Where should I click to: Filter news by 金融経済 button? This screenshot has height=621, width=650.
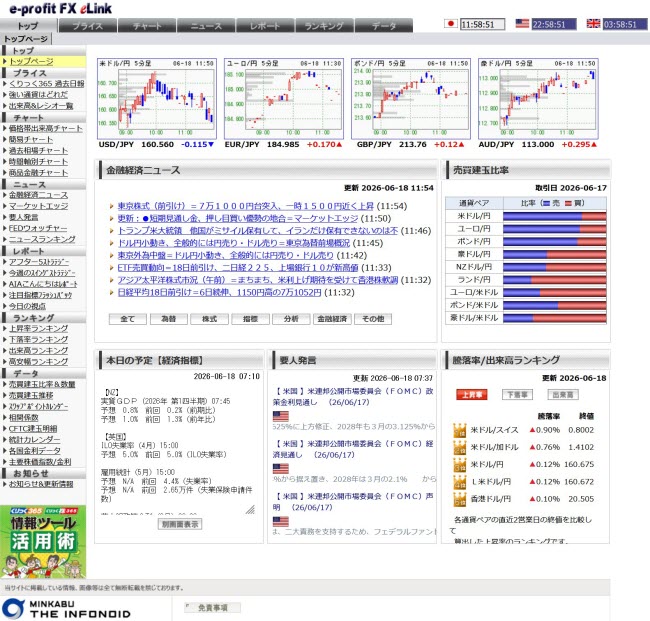coord(332,319)
